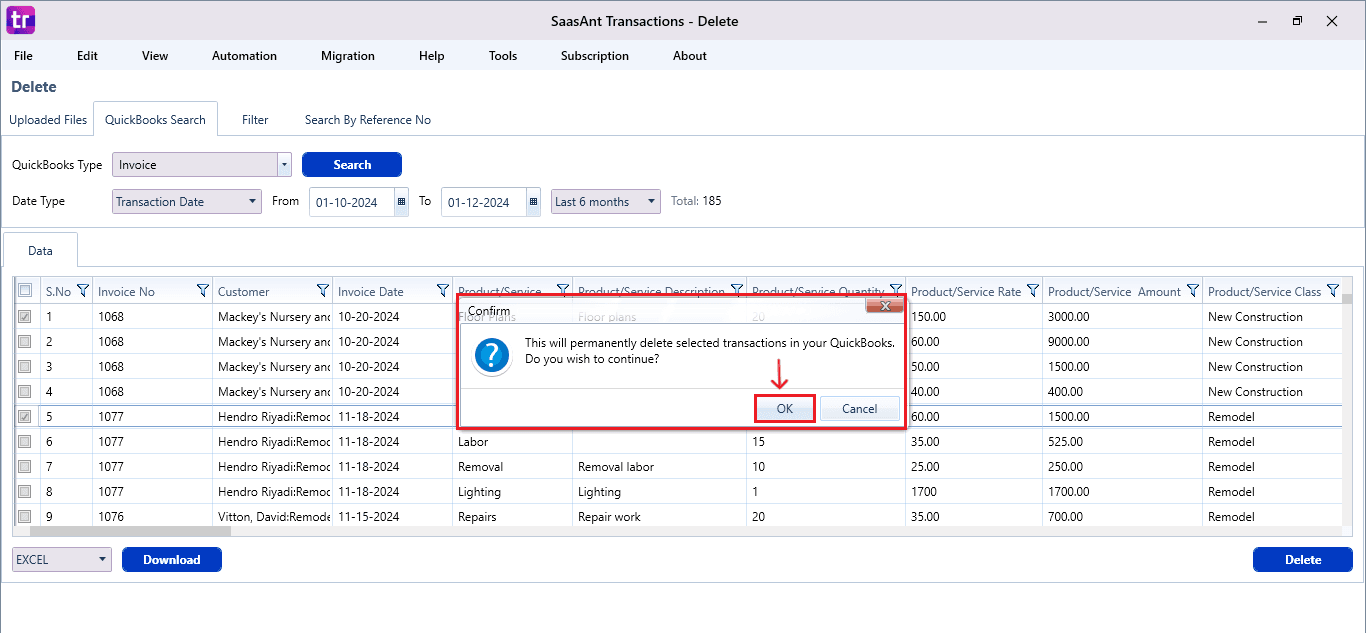Click the horizontal scrollbar under the table
Image resolution: width=1366 pixels, height=633 pixels.
(x=130, y=531)
